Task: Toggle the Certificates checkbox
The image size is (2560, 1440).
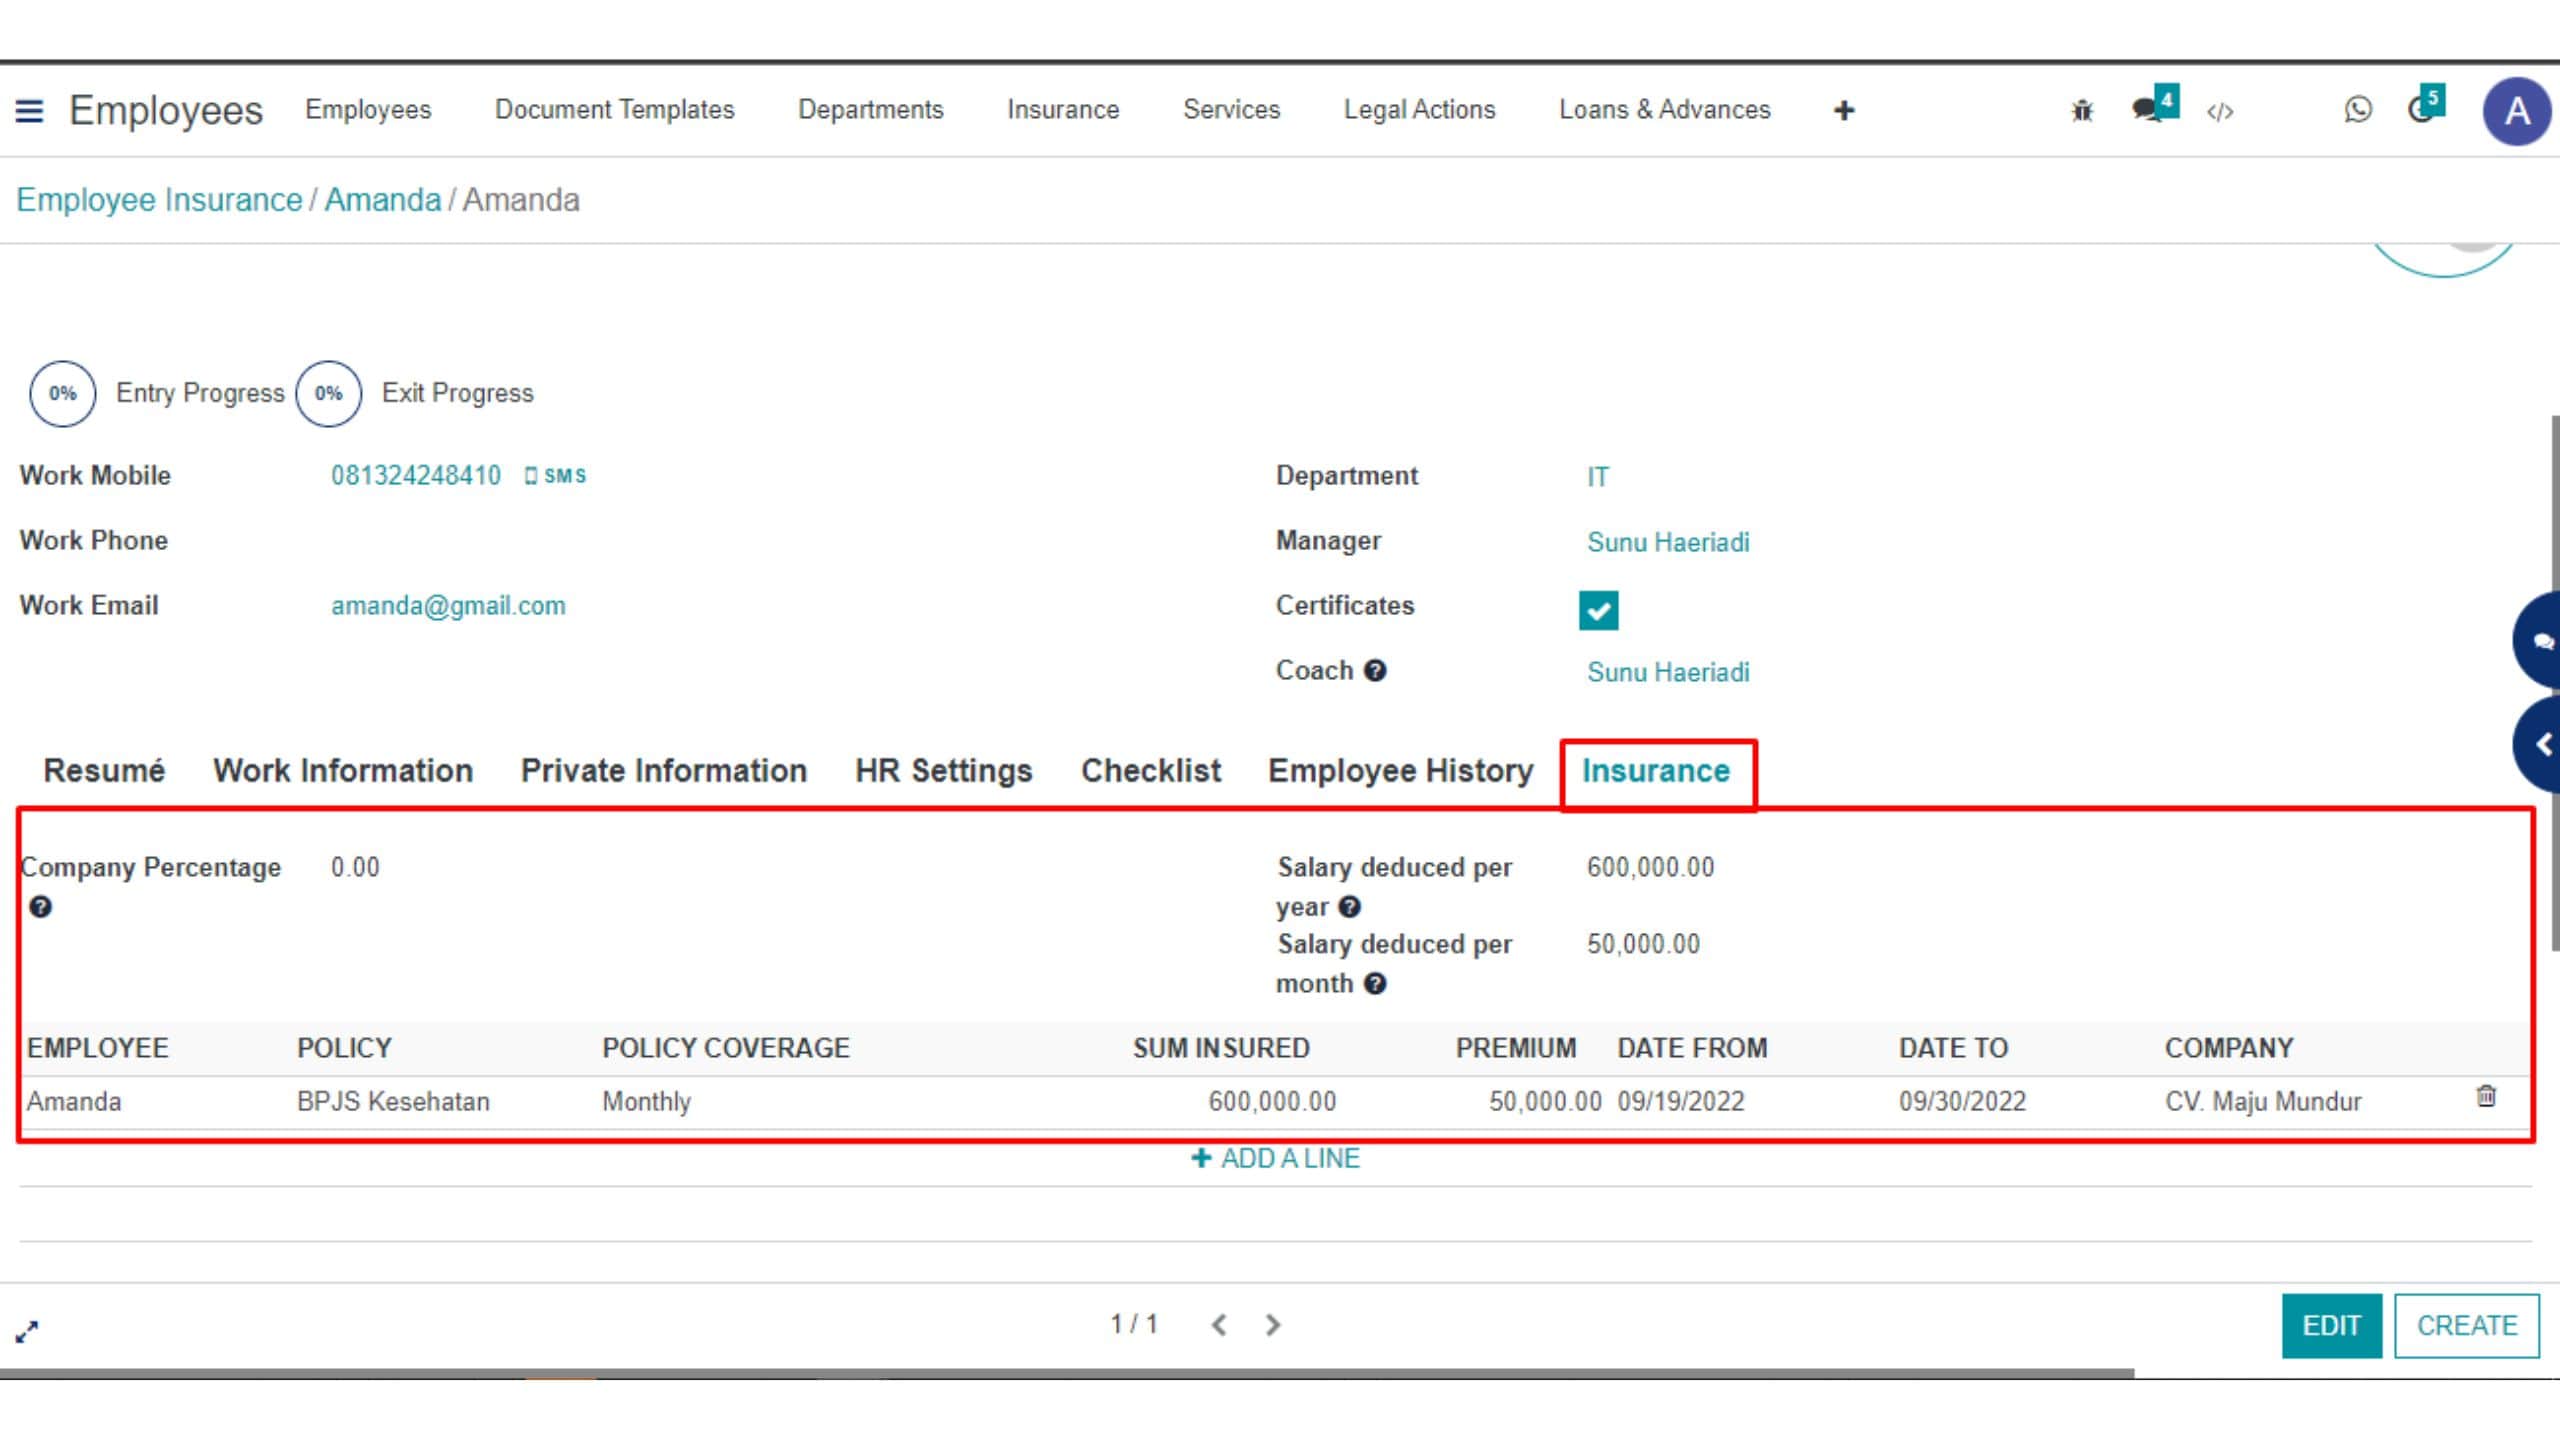Action: [x=1598, y=610]
